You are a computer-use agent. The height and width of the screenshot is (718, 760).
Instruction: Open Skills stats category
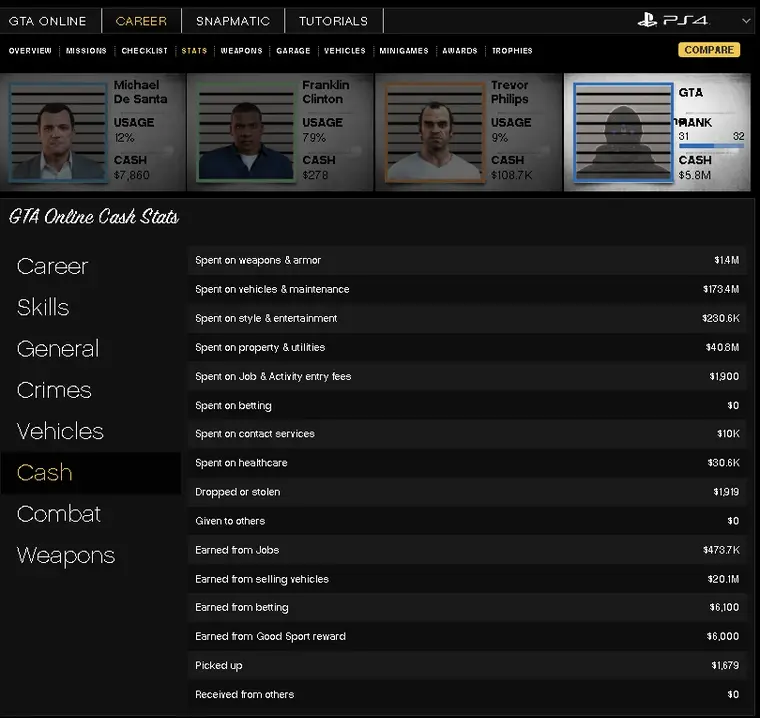pyautogui.click(x=43, y=307)
